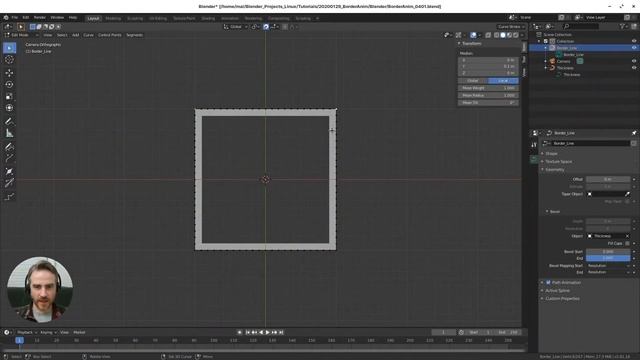Collapse the Geometry panel
640x360 pixels.
click(555, 169)
